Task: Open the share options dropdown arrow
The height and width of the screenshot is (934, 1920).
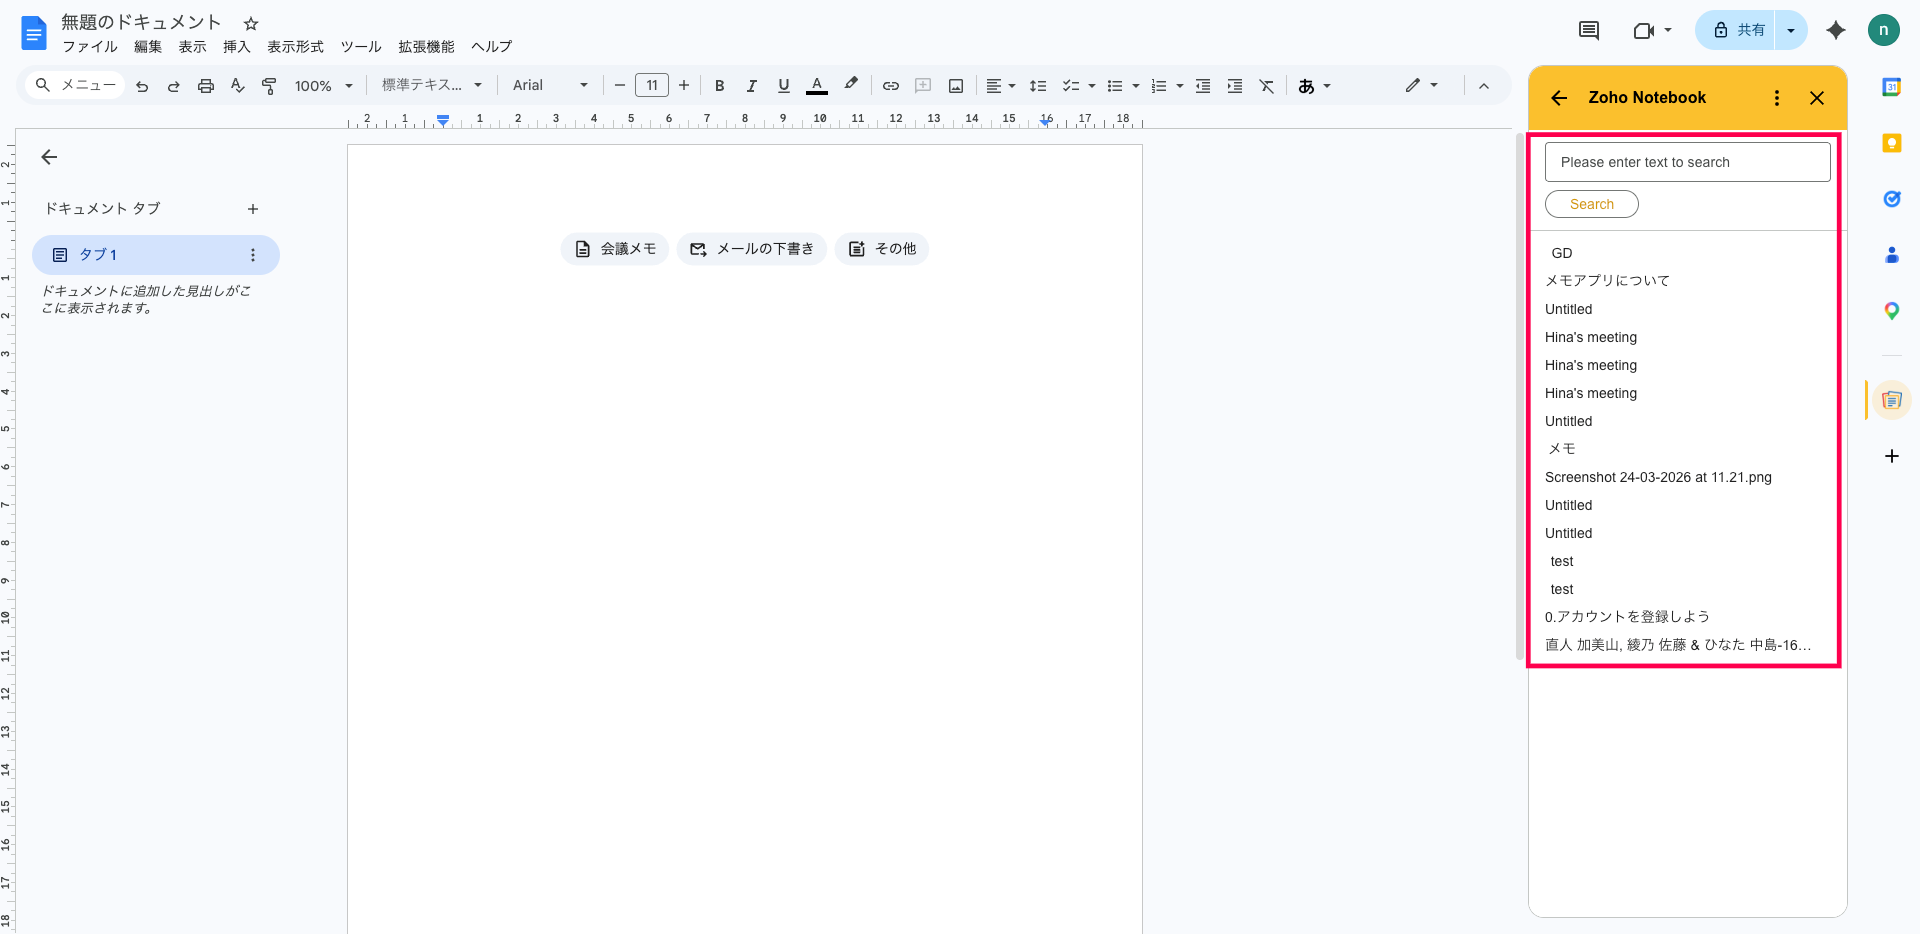Action: 1791,30
